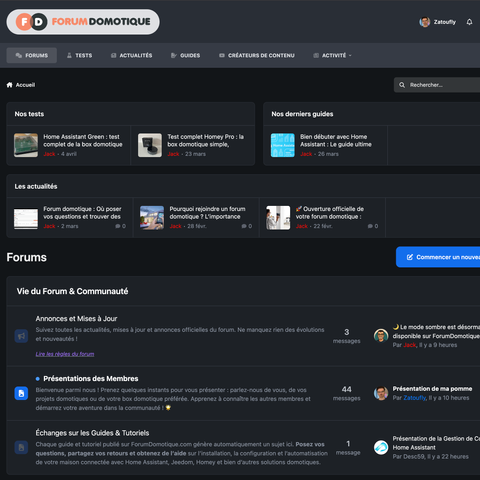480x480 pixels.
Task: Go to the Actualités tab
Action: click(x=132, y=55)
